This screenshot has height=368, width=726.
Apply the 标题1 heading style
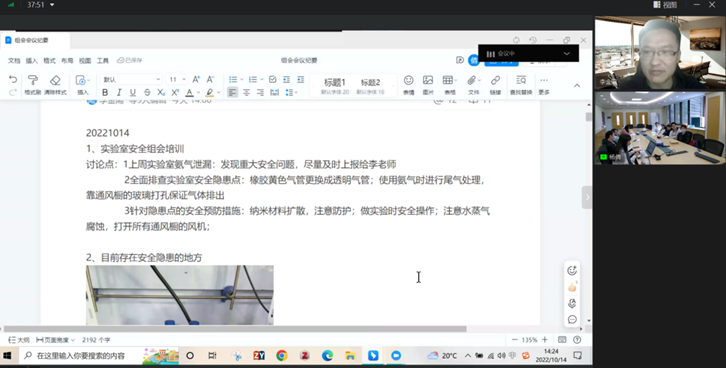pos(335,86)
